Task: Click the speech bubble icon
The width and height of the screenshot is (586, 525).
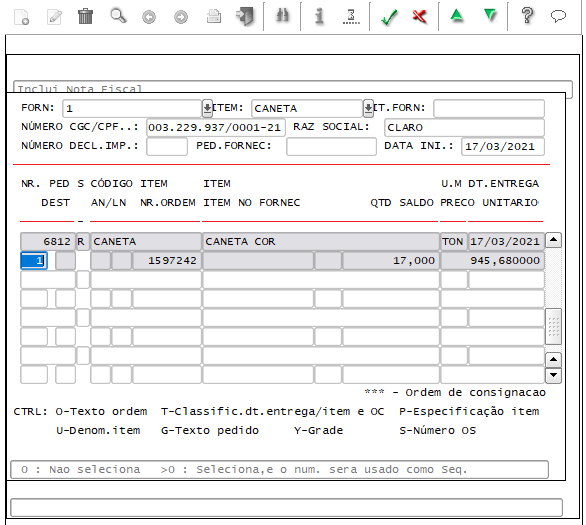Action: [558, 16]
